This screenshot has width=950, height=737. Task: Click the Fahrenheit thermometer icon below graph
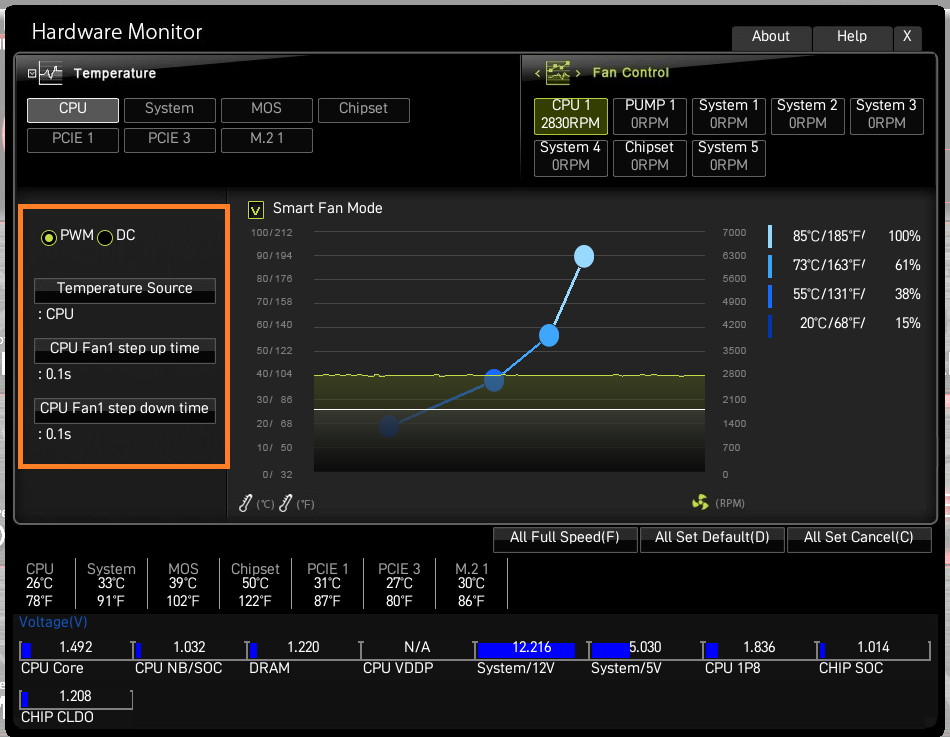pyautogui.click(x=285, y=503)
